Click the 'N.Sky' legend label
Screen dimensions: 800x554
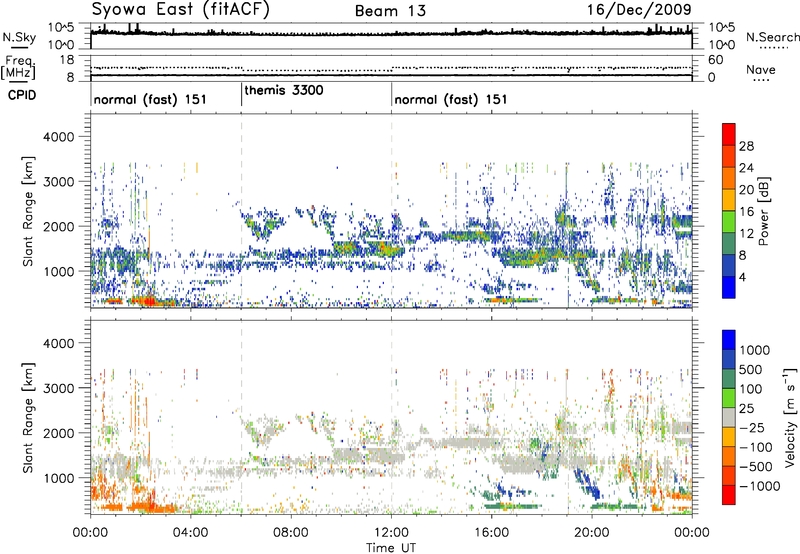pyautogui.click(x=19, y=37)
